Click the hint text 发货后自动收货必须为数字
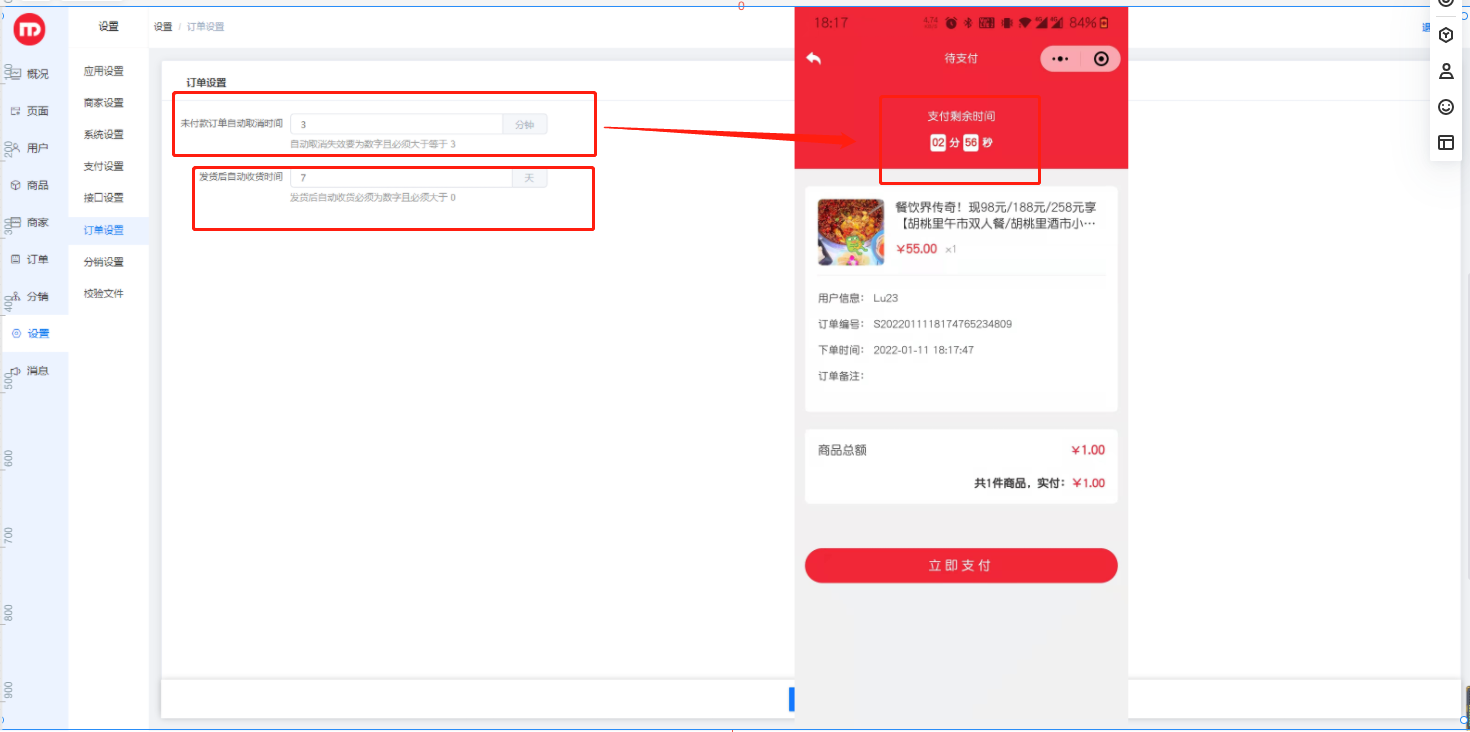 [x=373, y=198]
